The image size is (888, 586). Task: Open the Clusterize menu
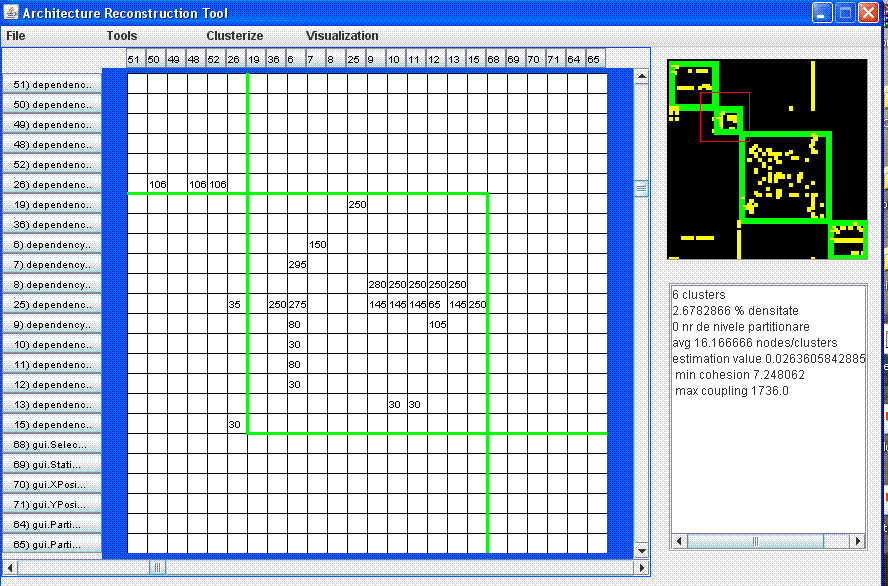(x=235, y=36)
